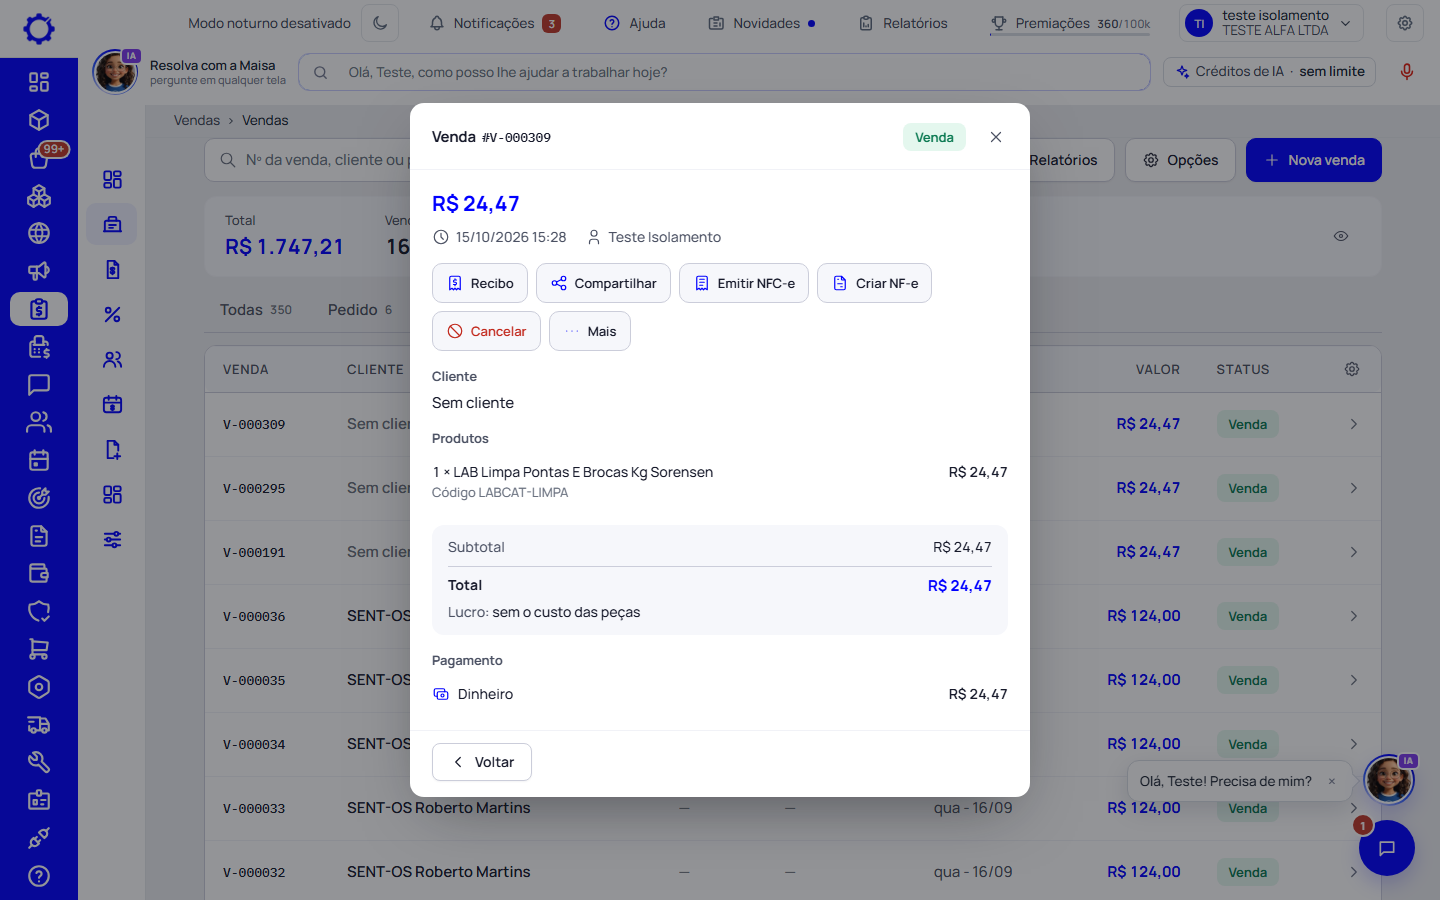The height and width of the screenshot is (900, 1440).
Task: Click Recibo button in sale dialog
Action: [x=480, y=283]
